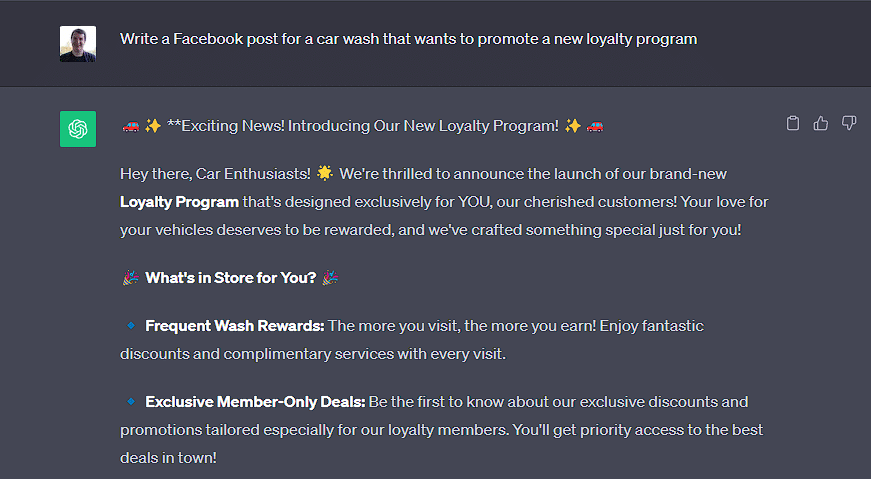Click the sparkles emoji next to **Exciting News
Viewport: 871px width, 479px height.
coord(153,126)
